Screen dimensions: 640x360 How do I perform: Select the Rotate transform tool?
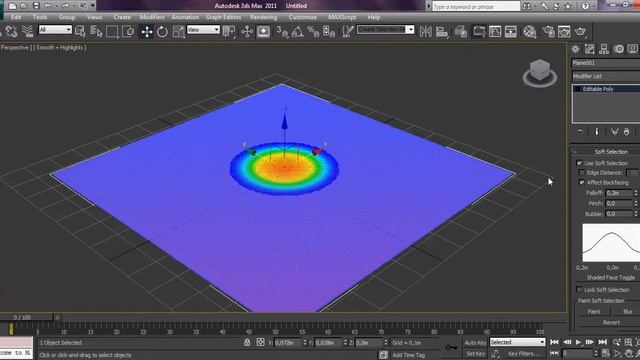162,31
